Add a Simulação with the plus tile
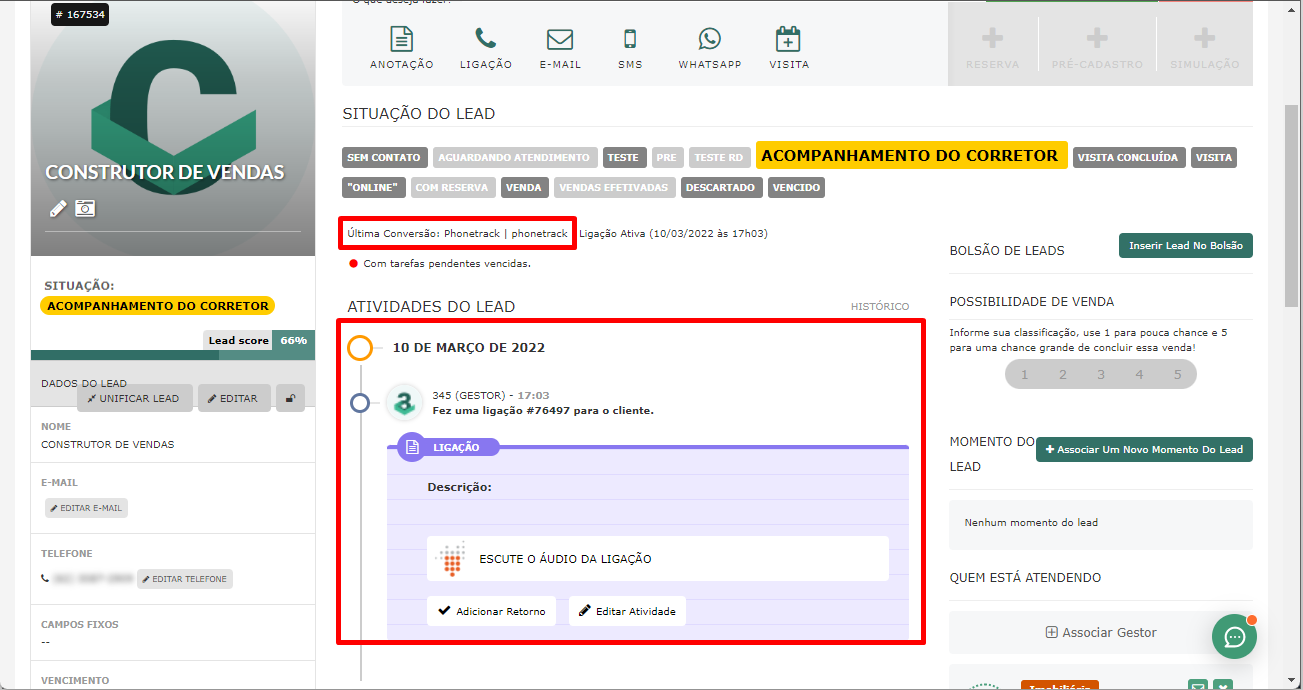Viewport: 1303px width, 690px height. click(1205, 48)
